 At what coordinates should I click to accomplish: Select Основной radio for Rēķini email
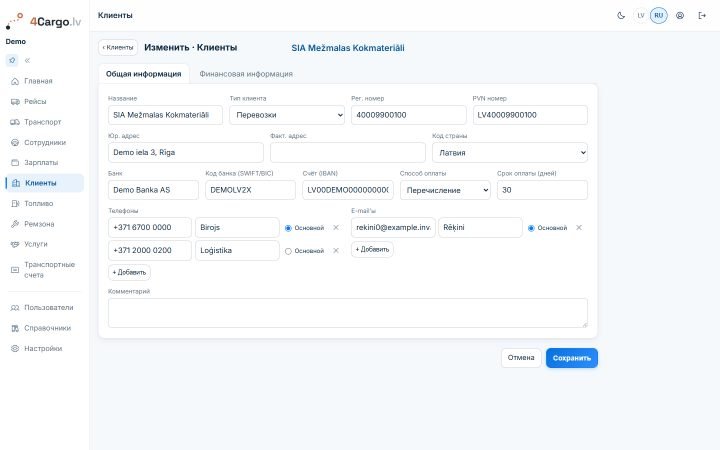(x=531, y=228)
